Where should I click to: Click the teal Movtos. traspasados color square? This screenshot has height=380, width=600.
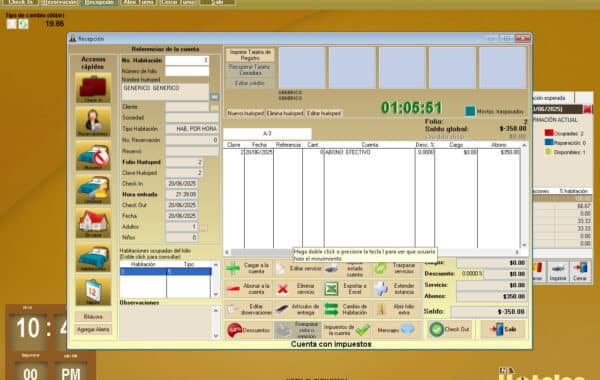[x=470, y=111]
